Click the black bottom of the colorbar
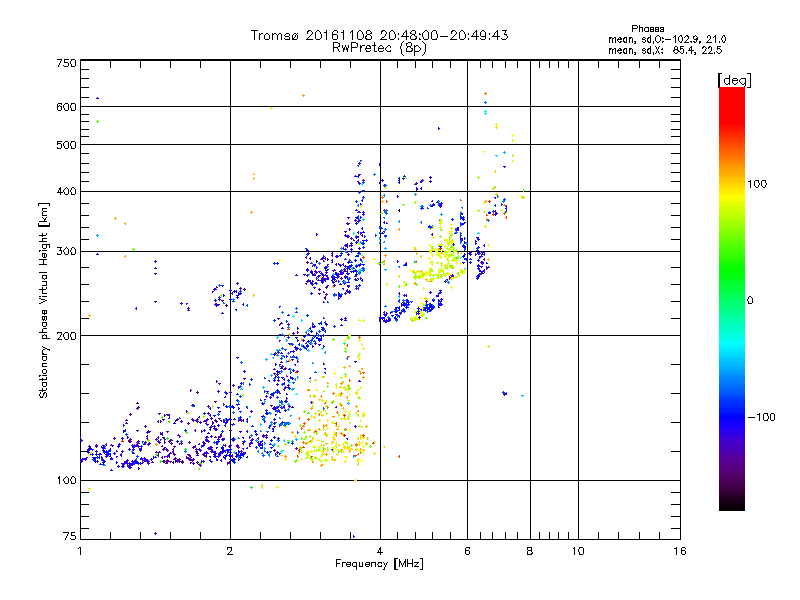 point(731,504)
